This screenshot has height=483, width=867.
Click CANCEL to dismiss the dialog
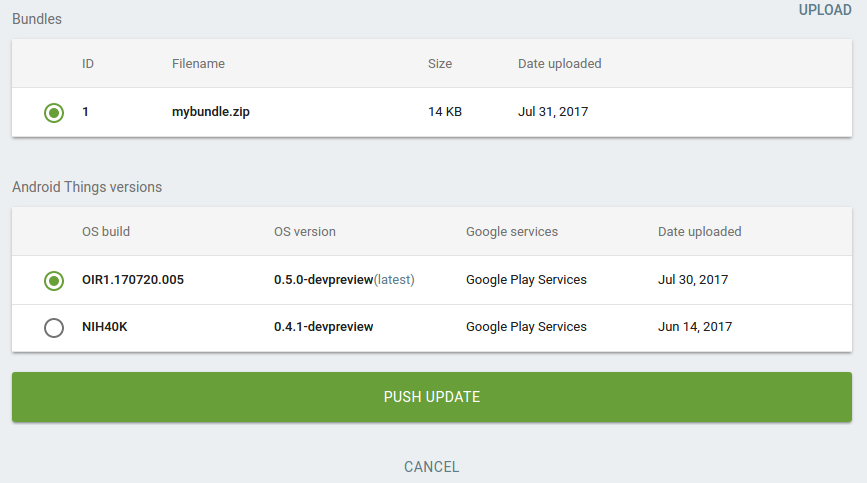[431, 467]
